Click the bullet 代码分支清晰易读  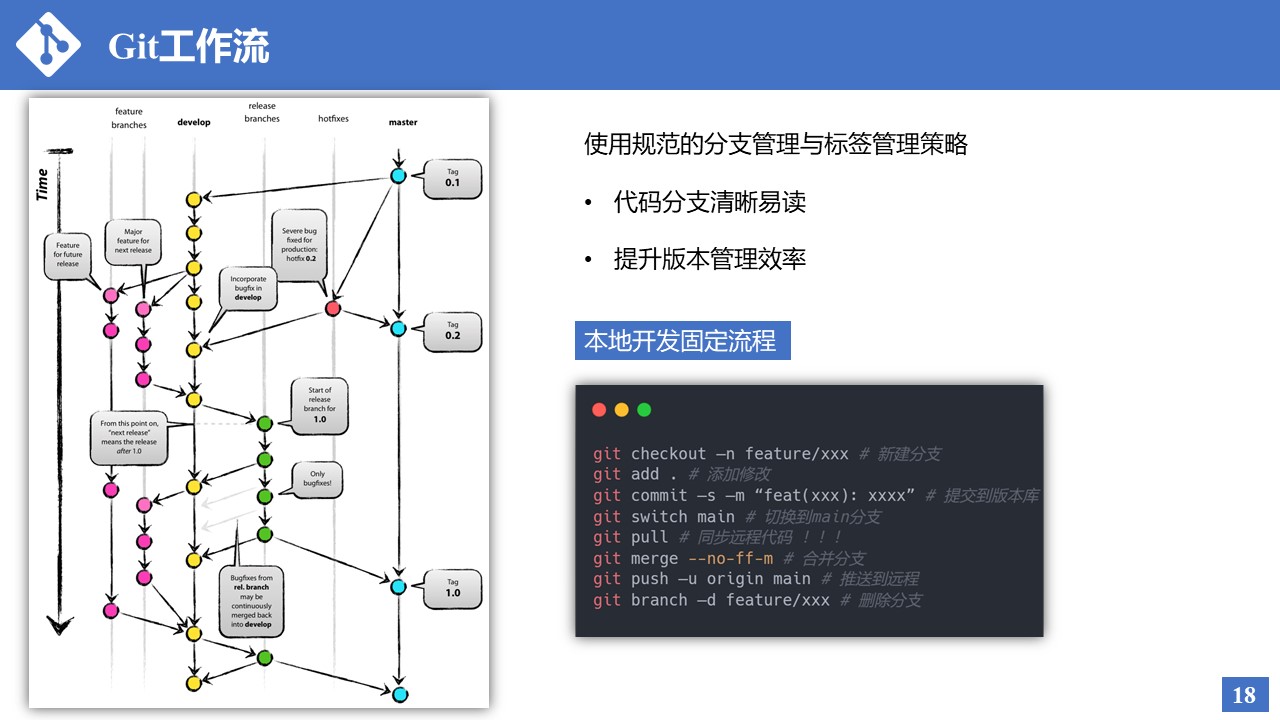710,202
